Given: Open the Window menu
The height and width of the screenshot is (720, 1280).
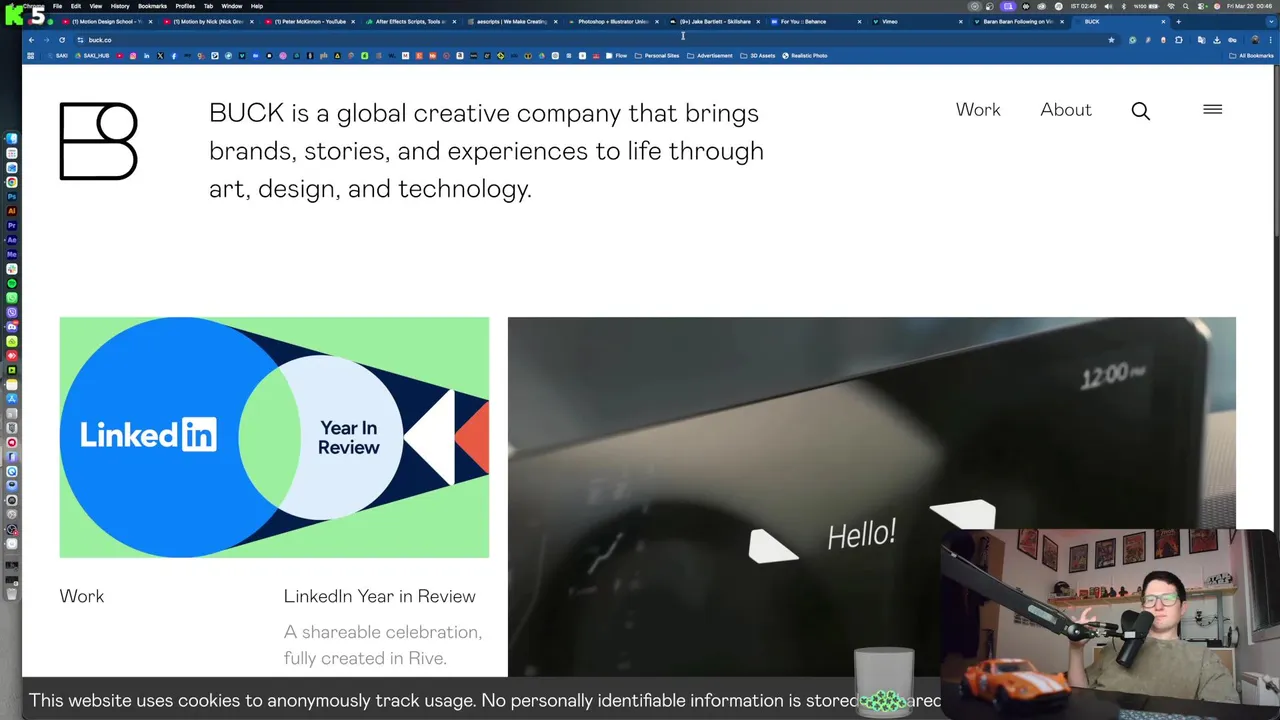Looking at the screenshot, I should (232, 6).
